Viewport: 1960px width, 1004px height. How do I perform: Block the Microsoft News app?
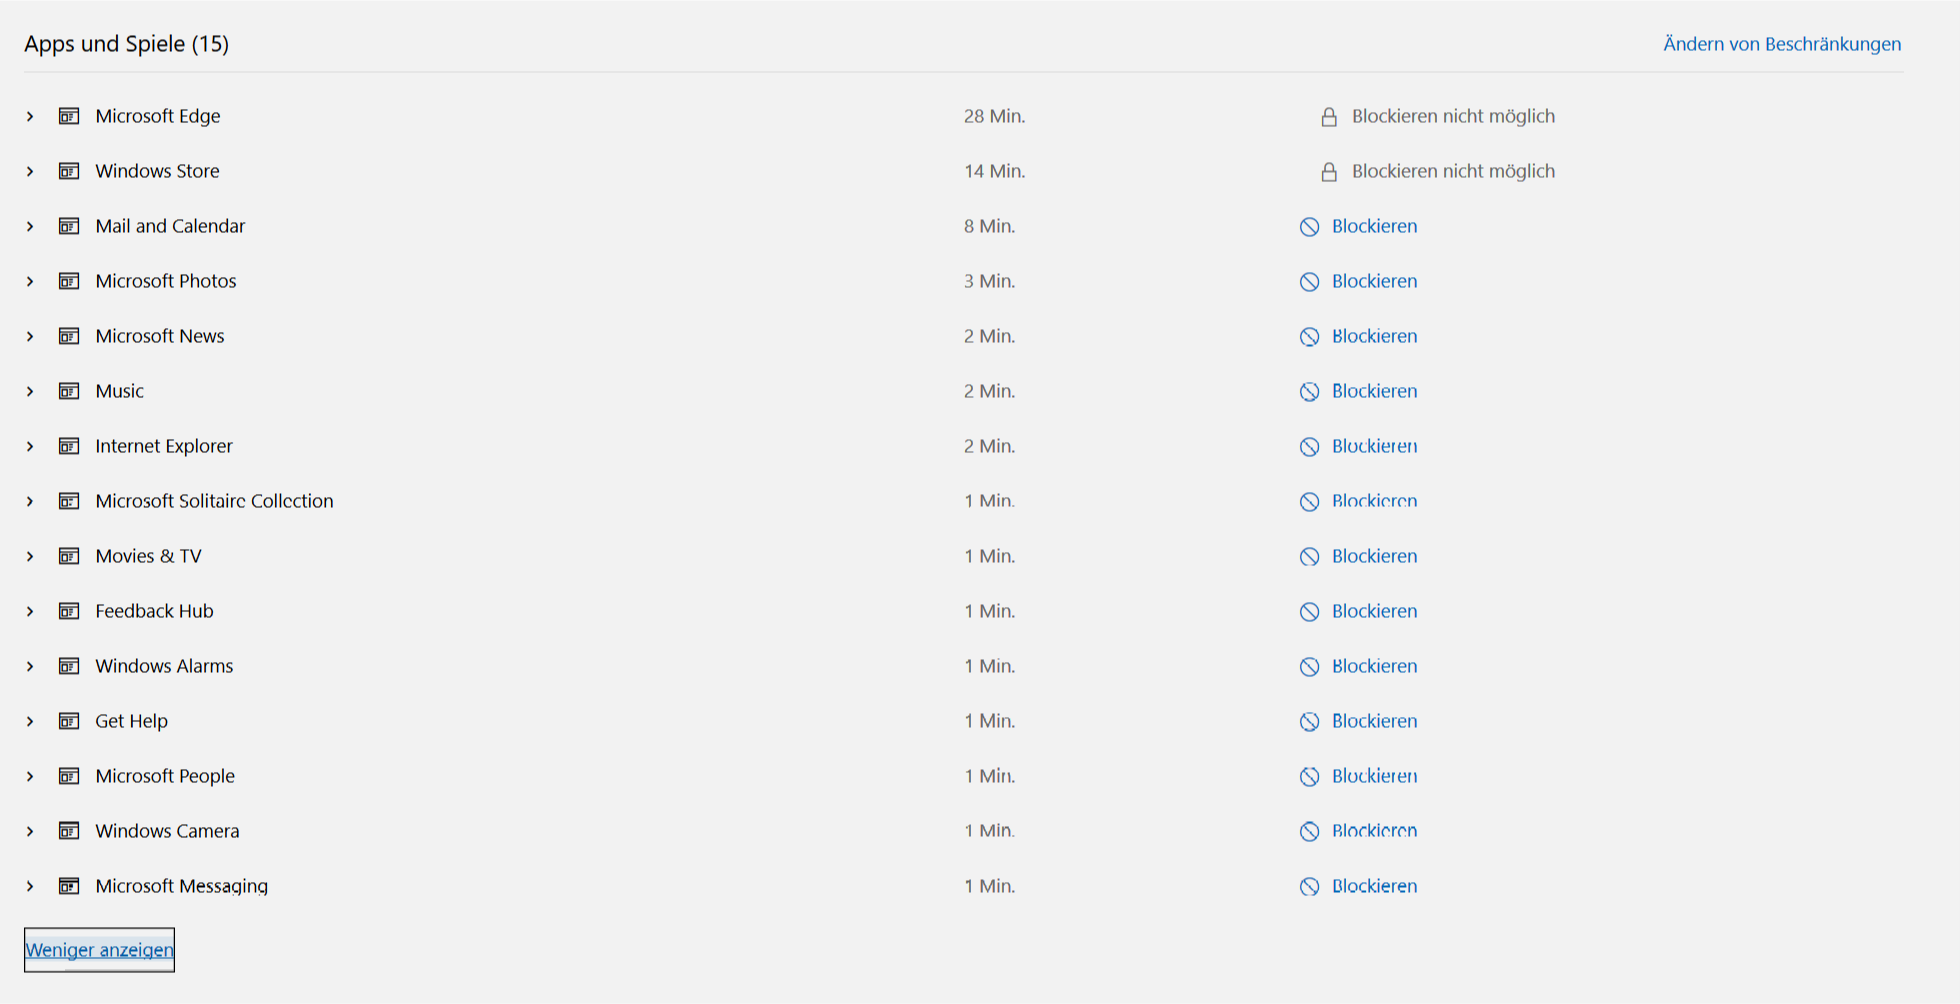pos(1359,336)
